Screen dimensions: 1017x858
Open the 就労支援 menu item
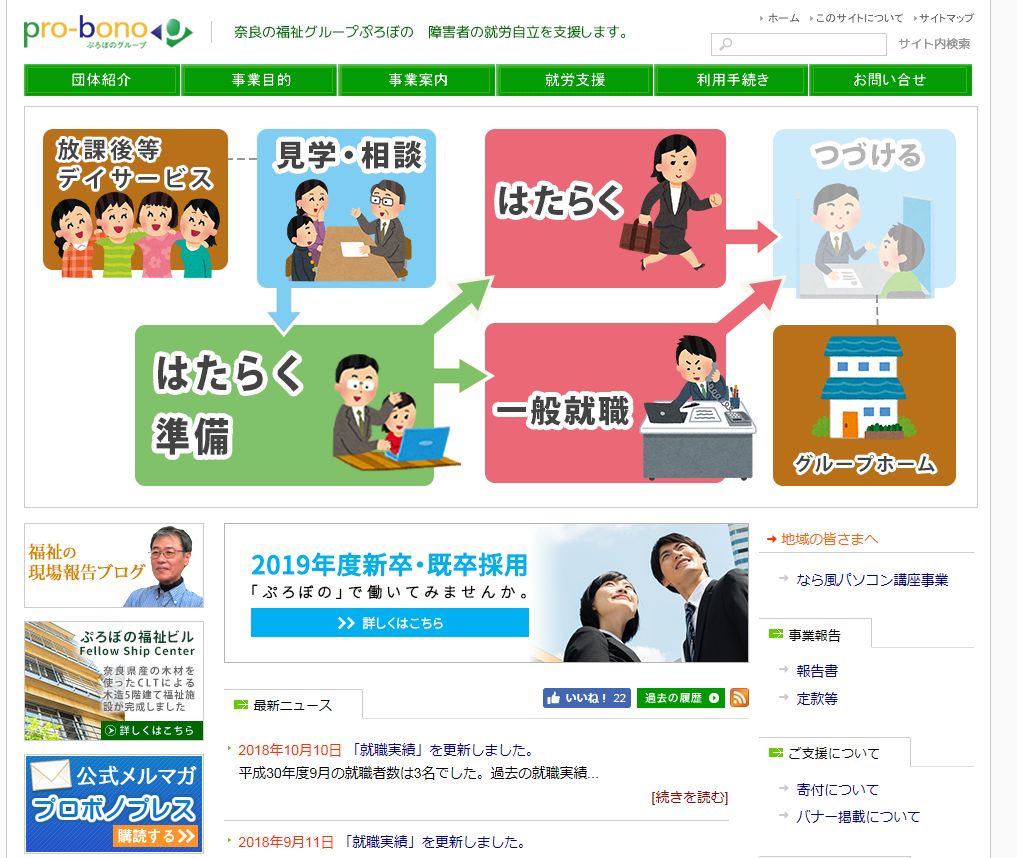(575, 80)
